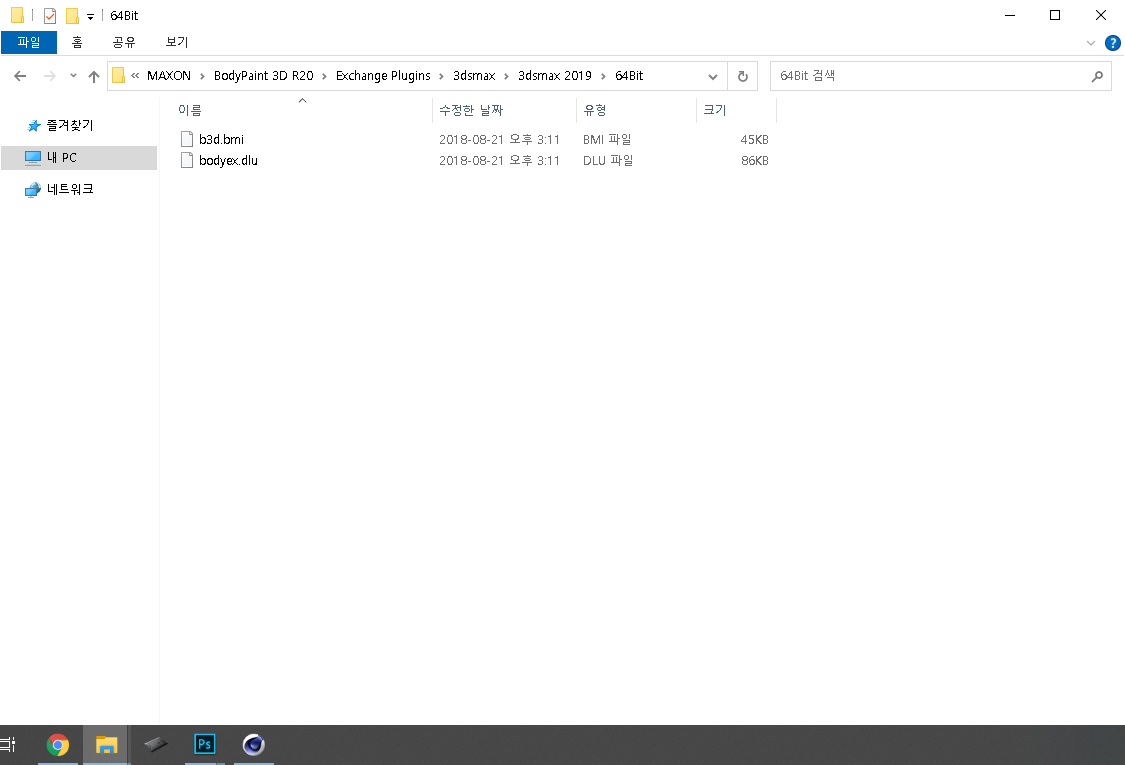Image resolution: width=1125 pixels, height=765 pixels.
Task: Open subfolder arrow after MAXON
Action: point(202,76)
